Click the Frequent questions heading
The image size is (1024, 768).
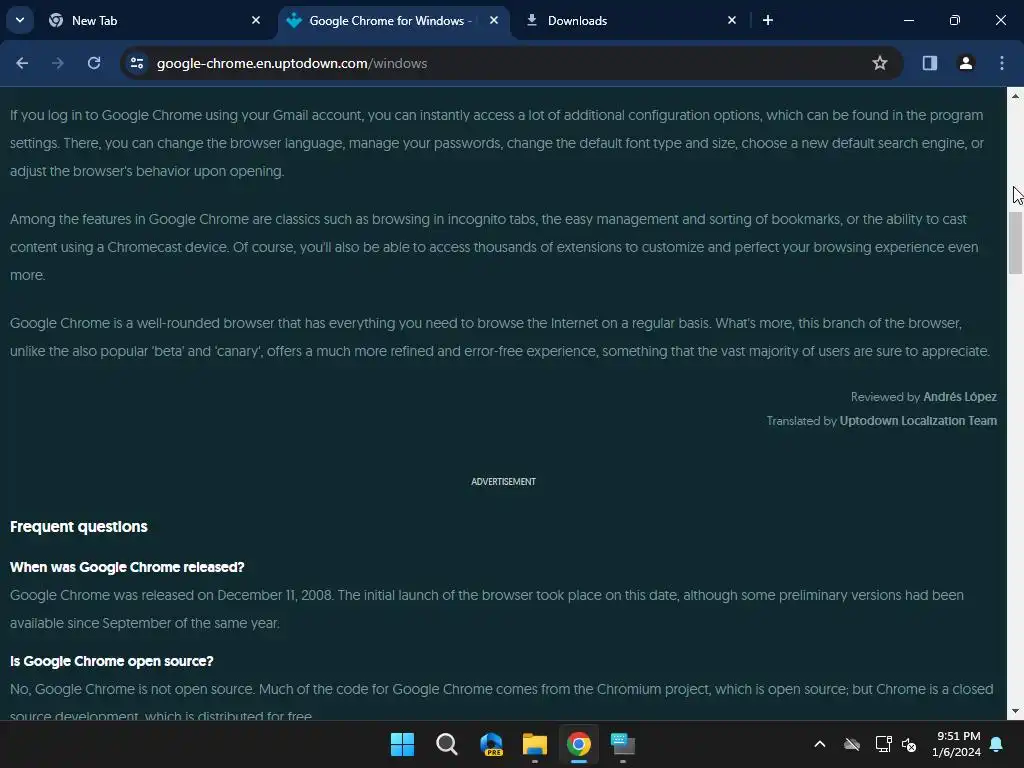point(79,526)
